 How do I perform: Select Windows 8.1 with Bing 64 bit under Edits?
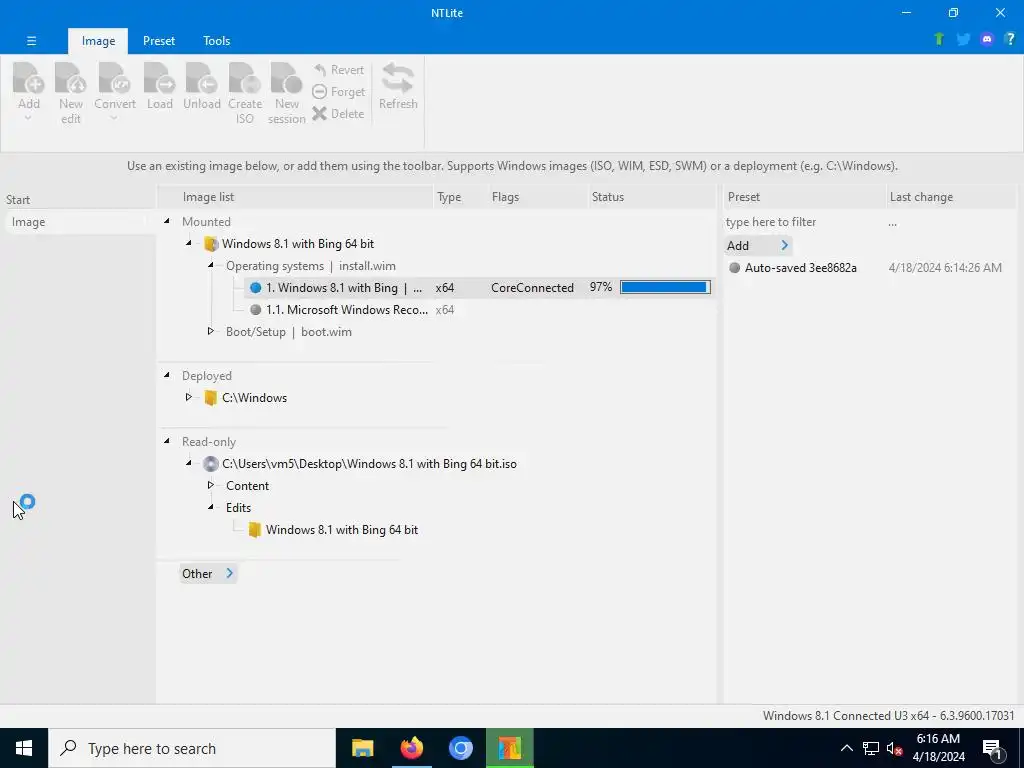pos(342,530)
